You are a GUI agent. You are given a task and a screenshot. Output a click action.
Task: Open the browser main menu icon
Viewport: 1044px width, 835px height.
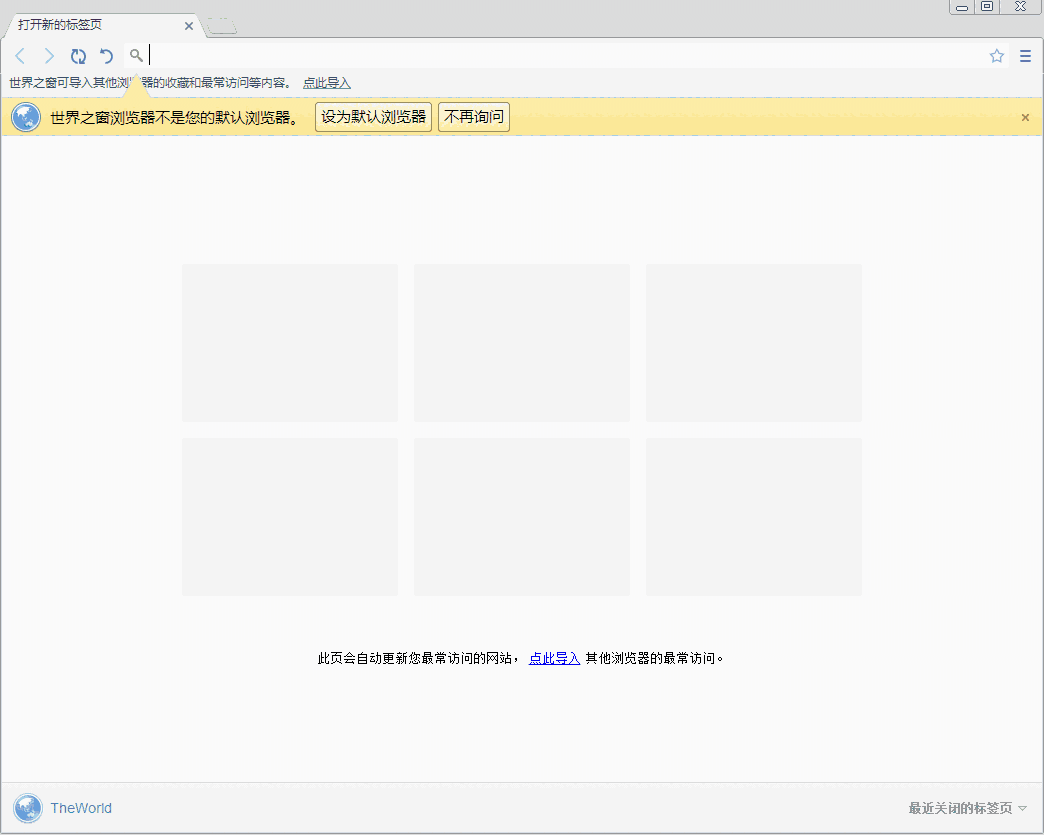click(1024, 56)
